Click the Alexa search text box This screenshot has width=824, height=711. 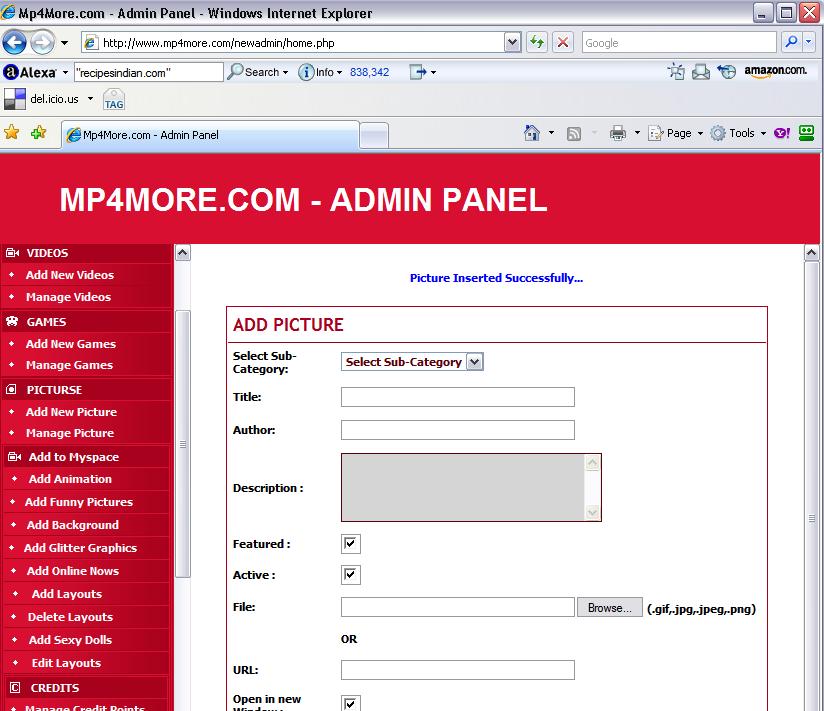149,73
